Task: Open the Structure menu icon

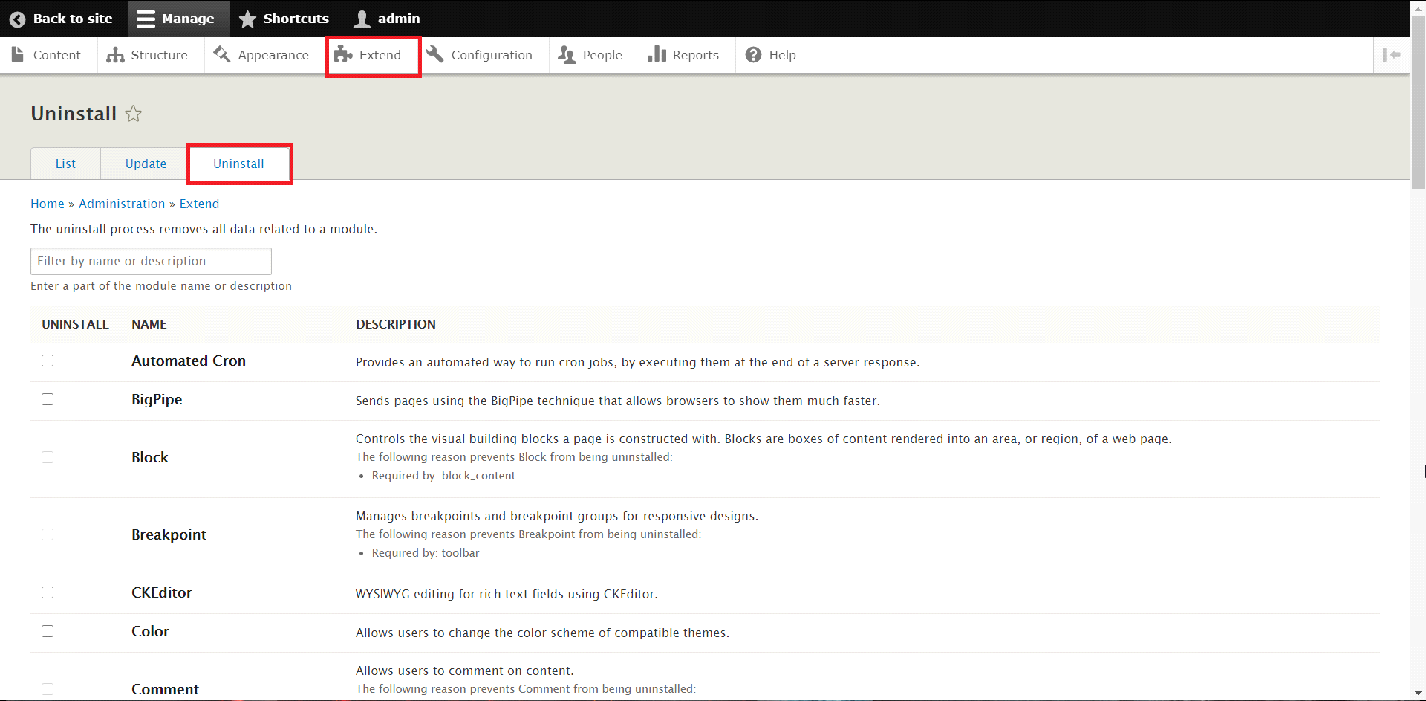Action: click(x=115, y=55)
